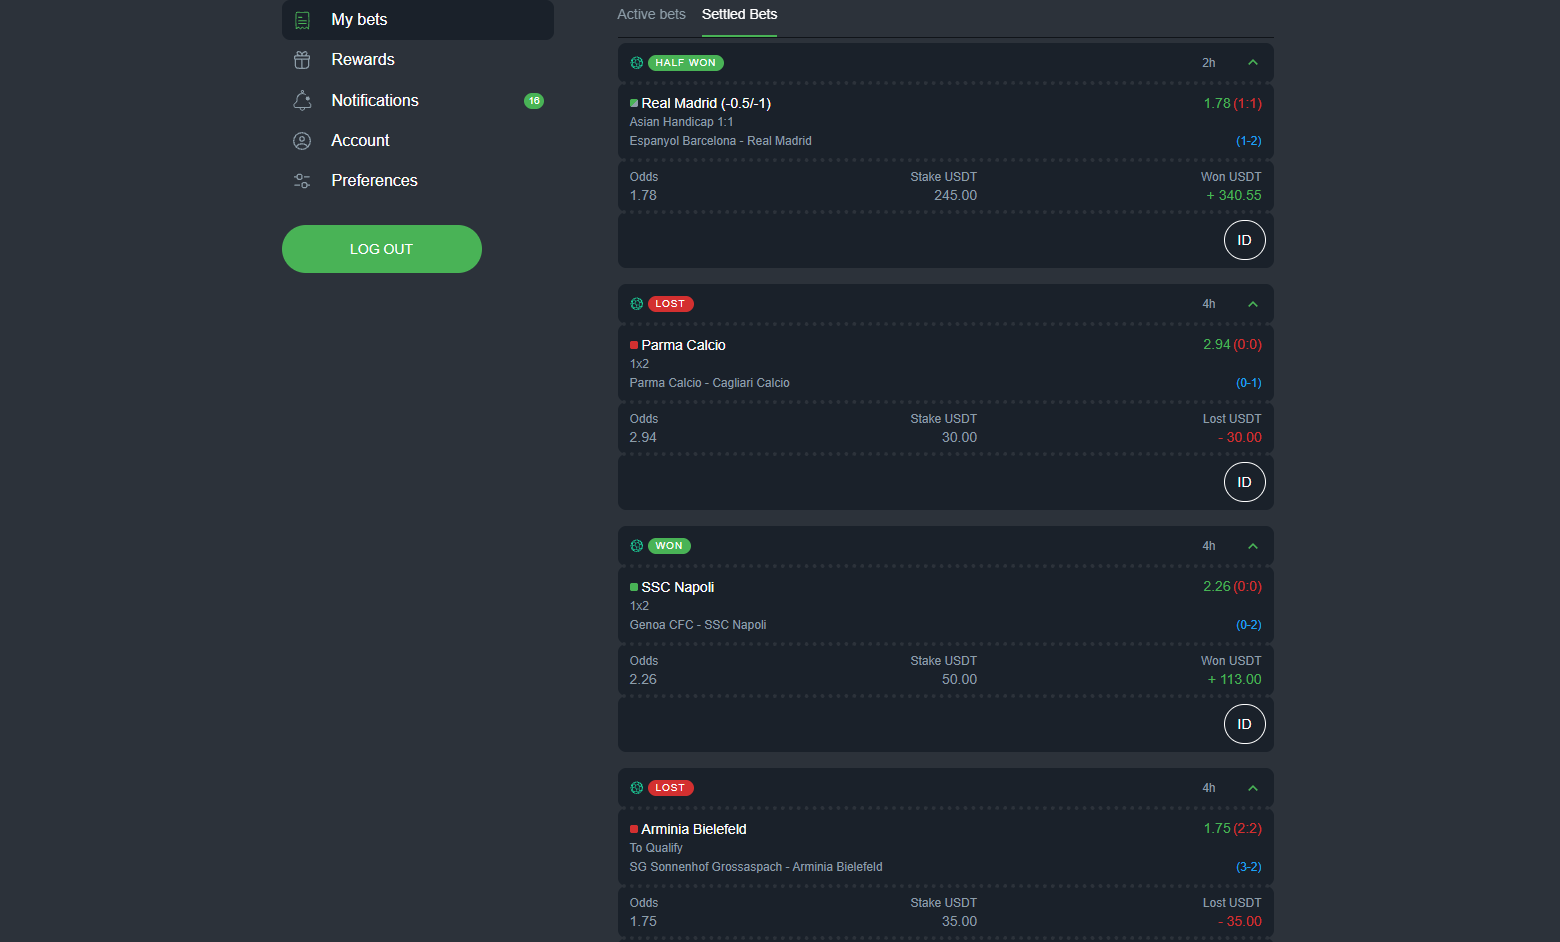Click the SG Sonnenhof Grossaspach - Arminia Bielefeld match
The width and height of the screenshot is (1560, 942).
pyautogui.click(x=756, y=867)
